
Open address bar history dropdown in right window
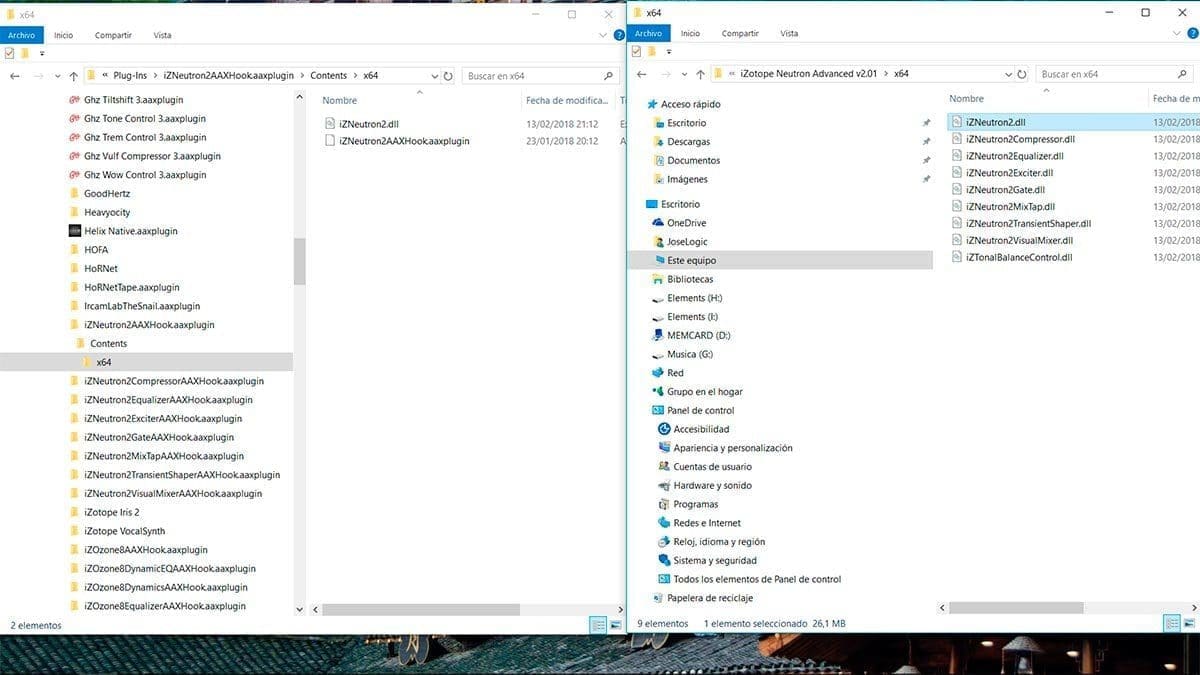(x=1008, y=74)
